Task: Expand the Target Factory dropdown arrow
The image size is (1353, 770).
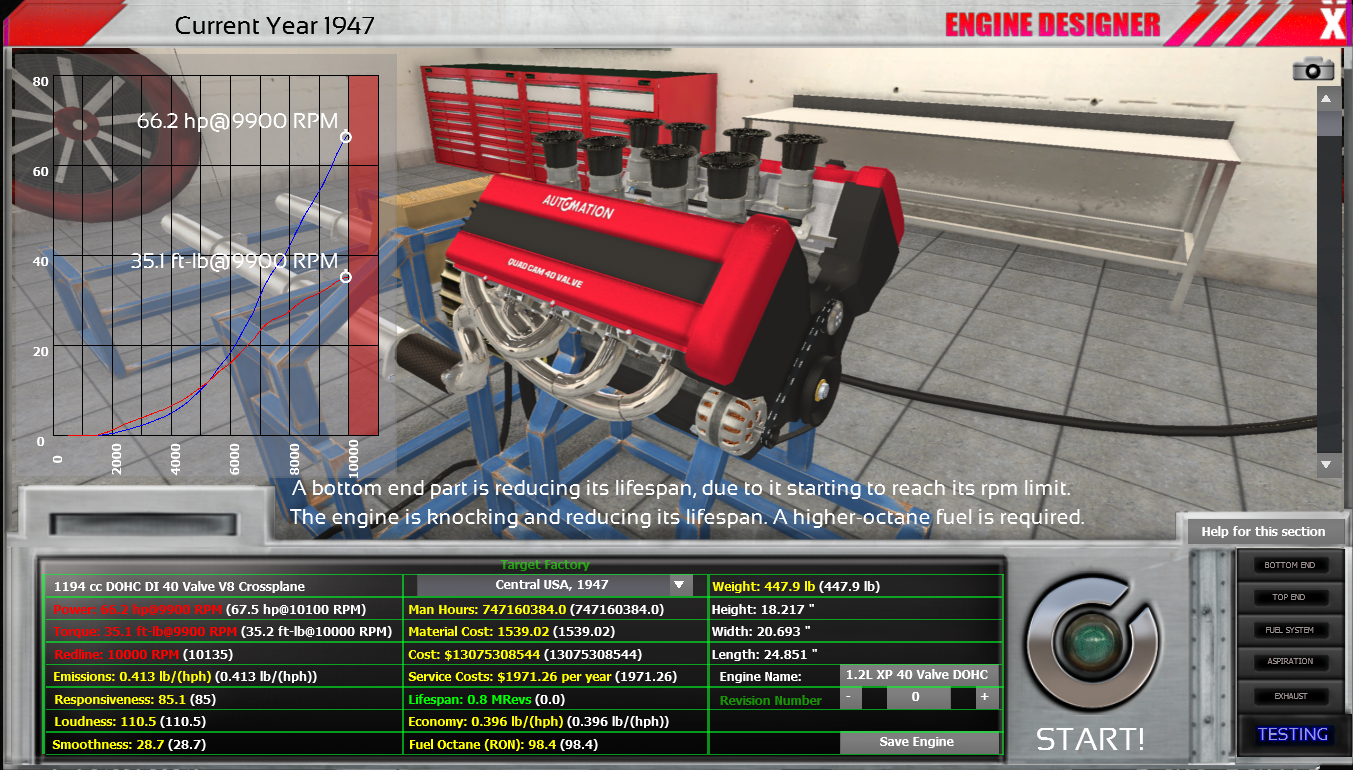Action: click(x=679, y=585)
